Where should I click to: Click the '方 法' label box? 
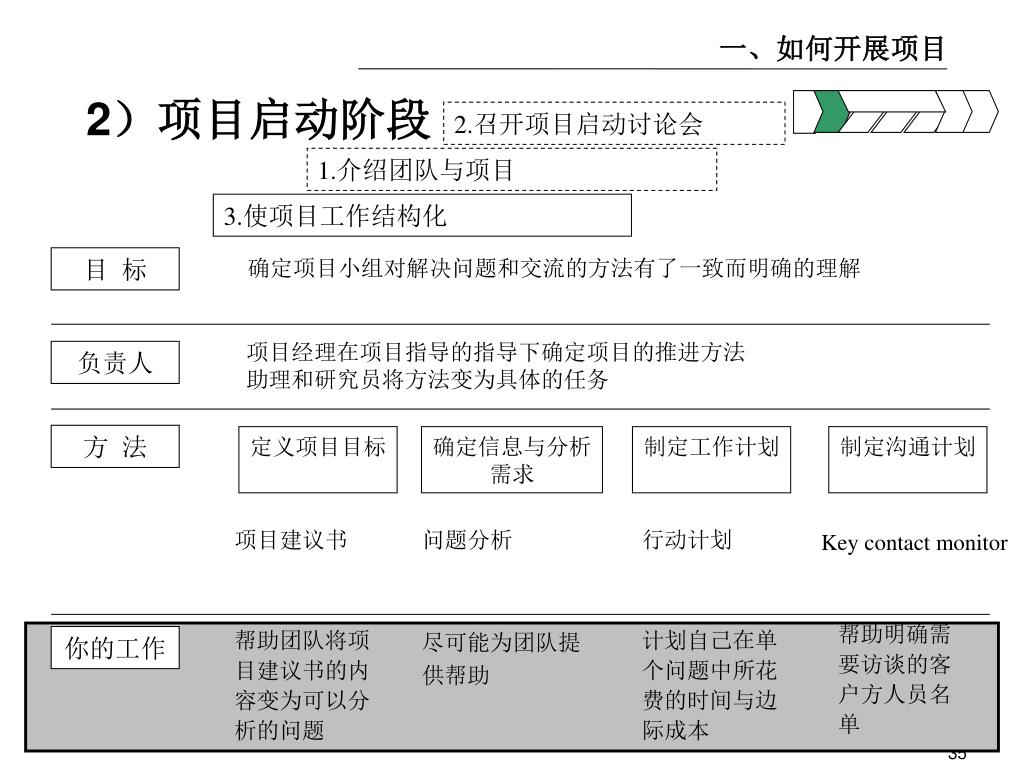point(115,447)
